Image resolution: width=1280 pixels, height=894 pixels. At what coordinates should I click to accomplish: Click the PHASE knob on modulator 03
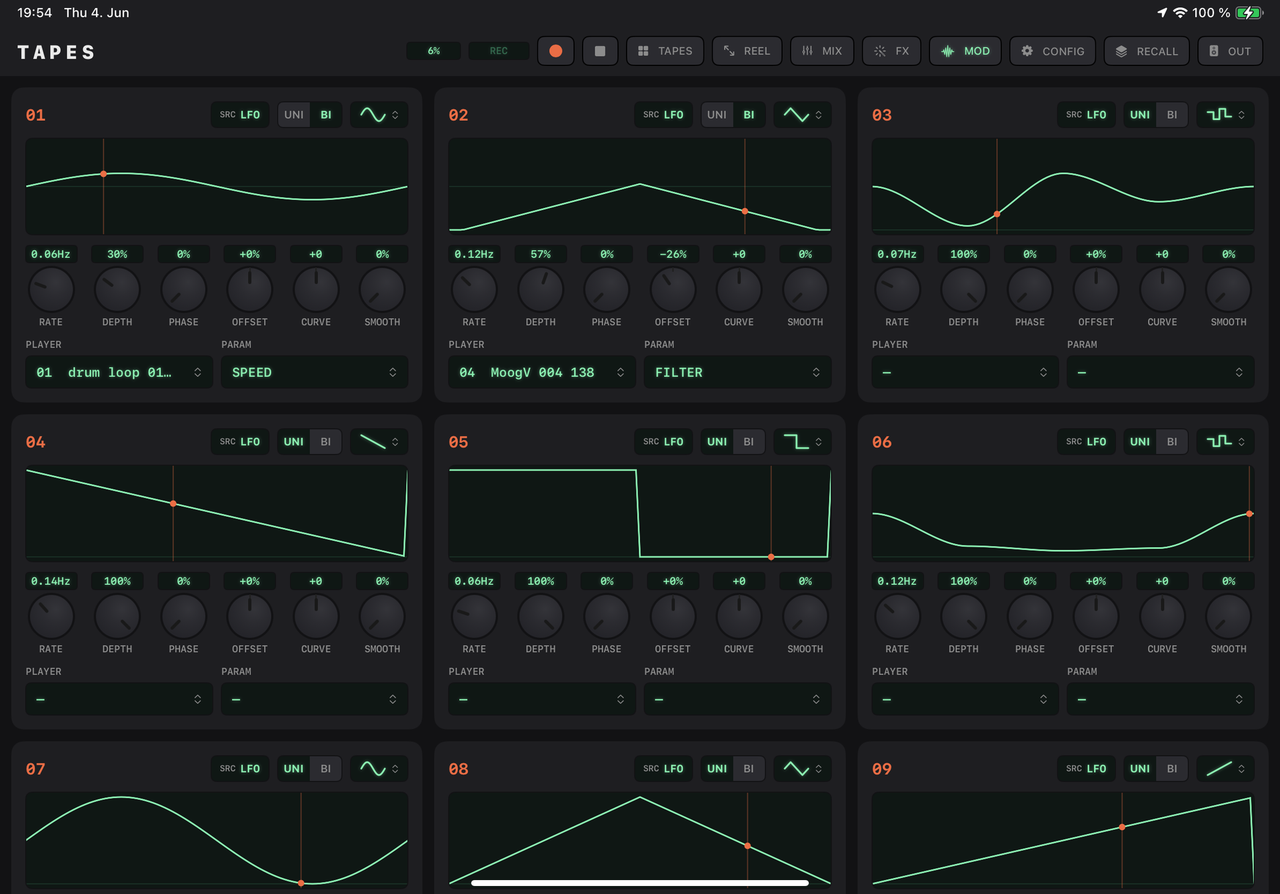(1030, 290)
